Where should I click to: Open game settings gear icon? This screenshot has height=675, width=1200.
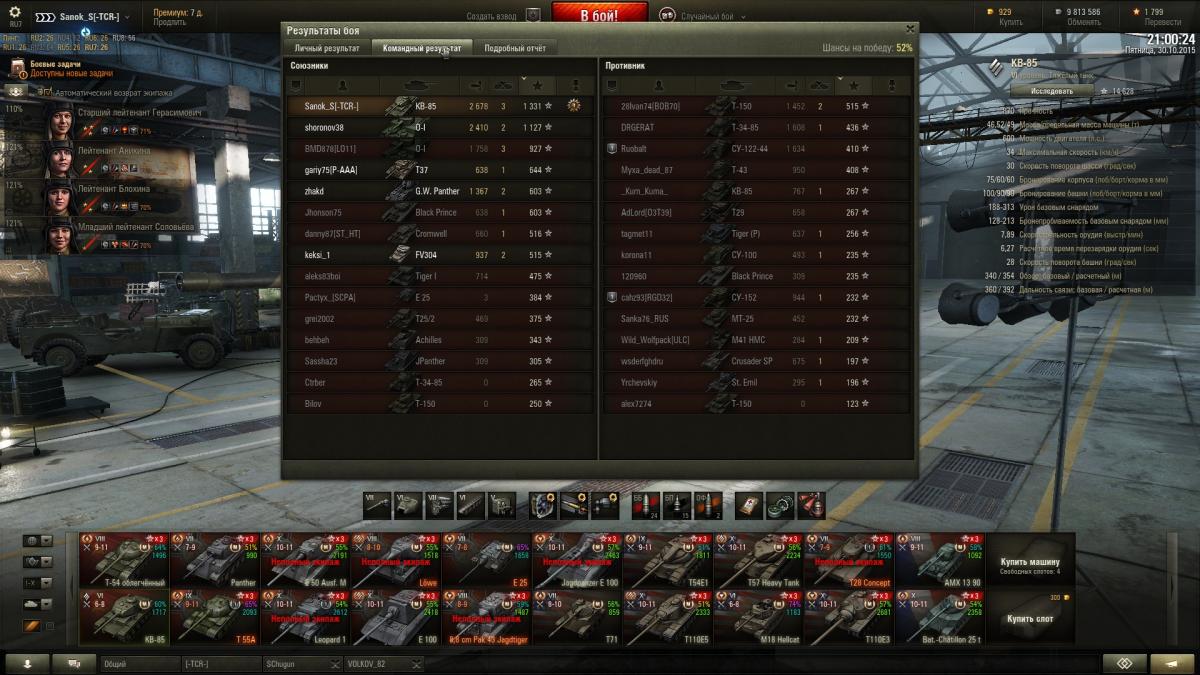point(15,12)
